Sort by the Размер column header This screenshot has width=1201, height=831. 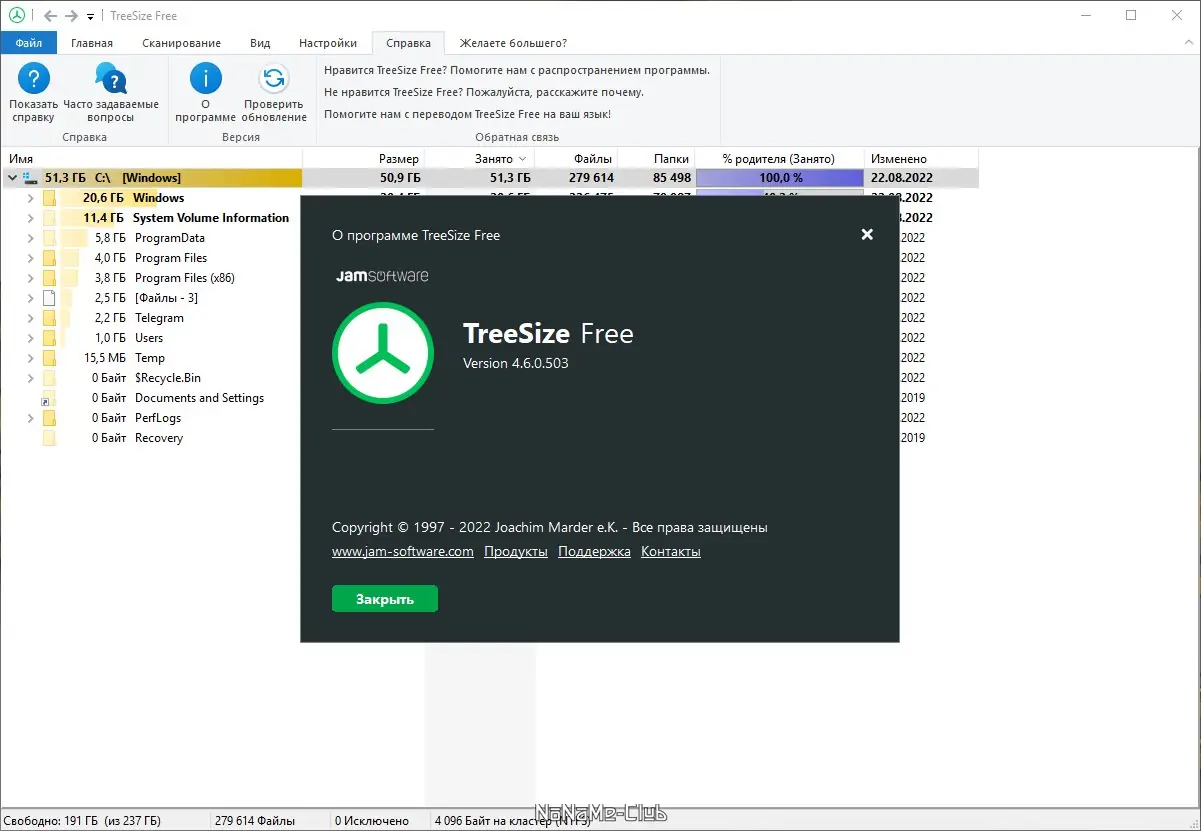coord(364,159)
